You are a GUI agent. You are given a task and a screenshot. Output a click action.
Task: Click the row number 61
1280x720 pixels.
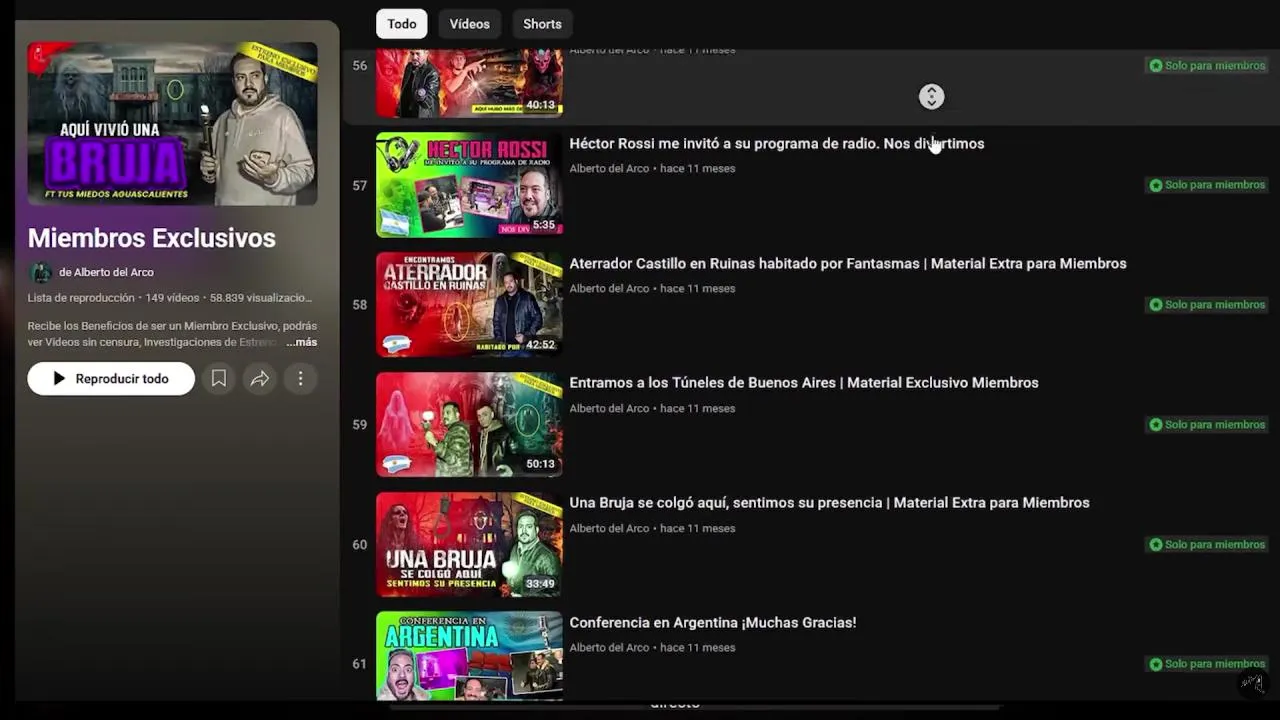[360, 664]
